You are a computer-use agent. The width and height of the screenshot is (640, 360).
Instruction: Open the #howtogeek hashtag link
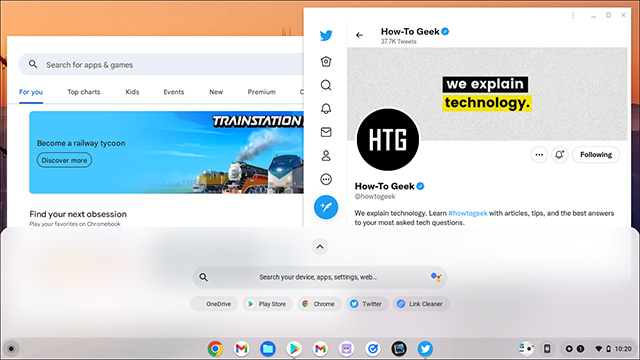[x=468, y=213]
